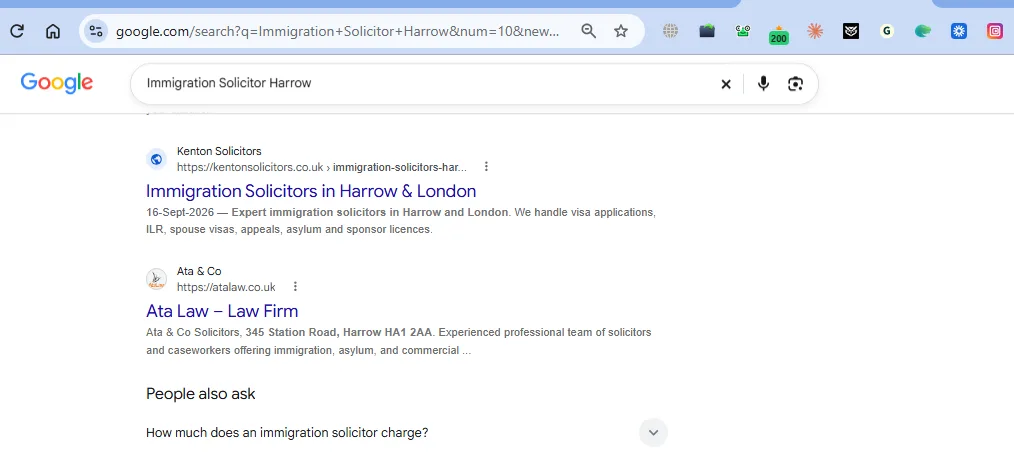Click the Ata & Co favicon
Screen dimensions: 1014x452
point(156,279)
